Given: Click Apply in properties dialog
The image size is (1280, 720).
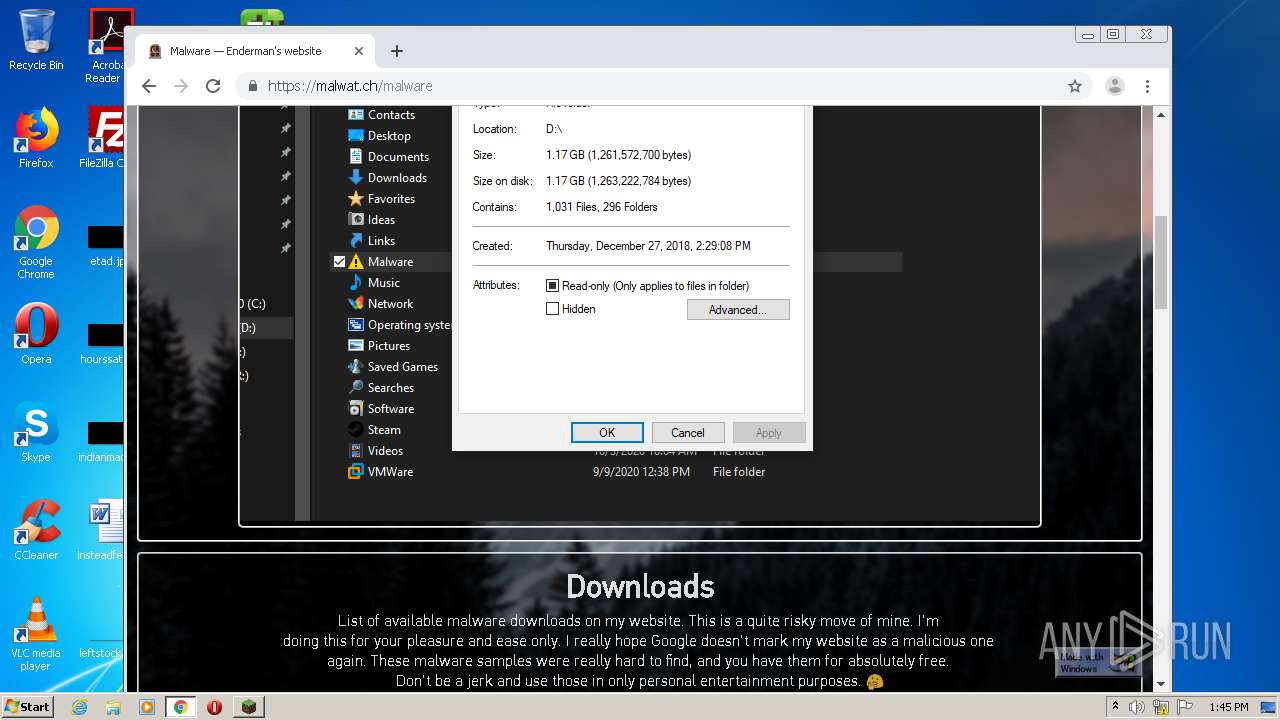Looking at the screenshot, I should (x=769, y=433).
